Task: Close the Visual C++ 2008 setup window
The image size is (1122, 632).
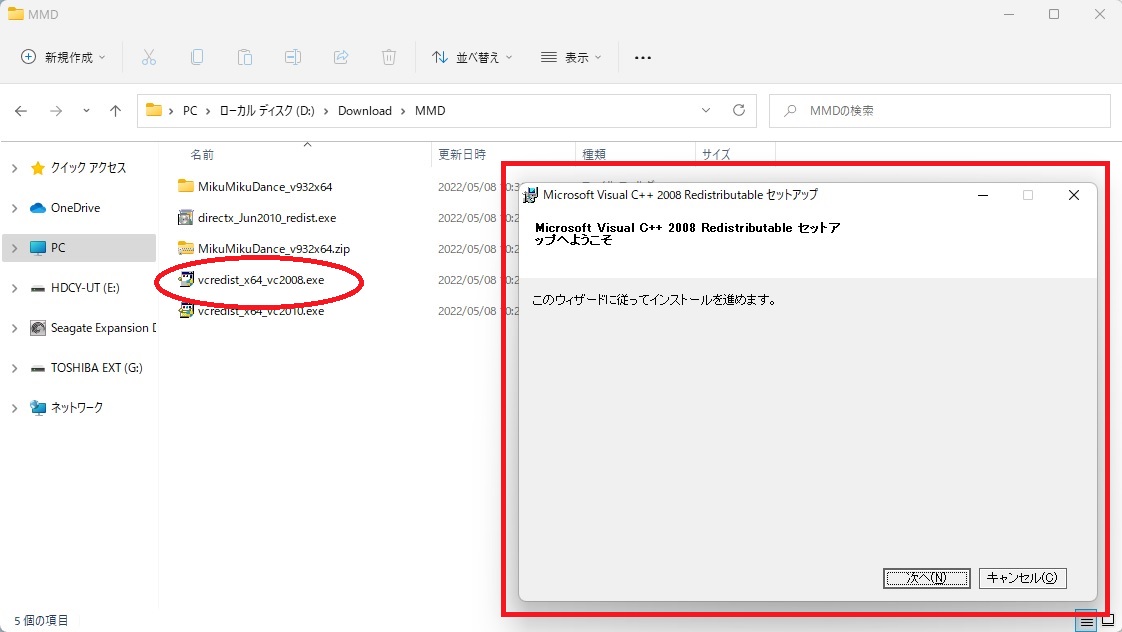Action: point(1073,195)
